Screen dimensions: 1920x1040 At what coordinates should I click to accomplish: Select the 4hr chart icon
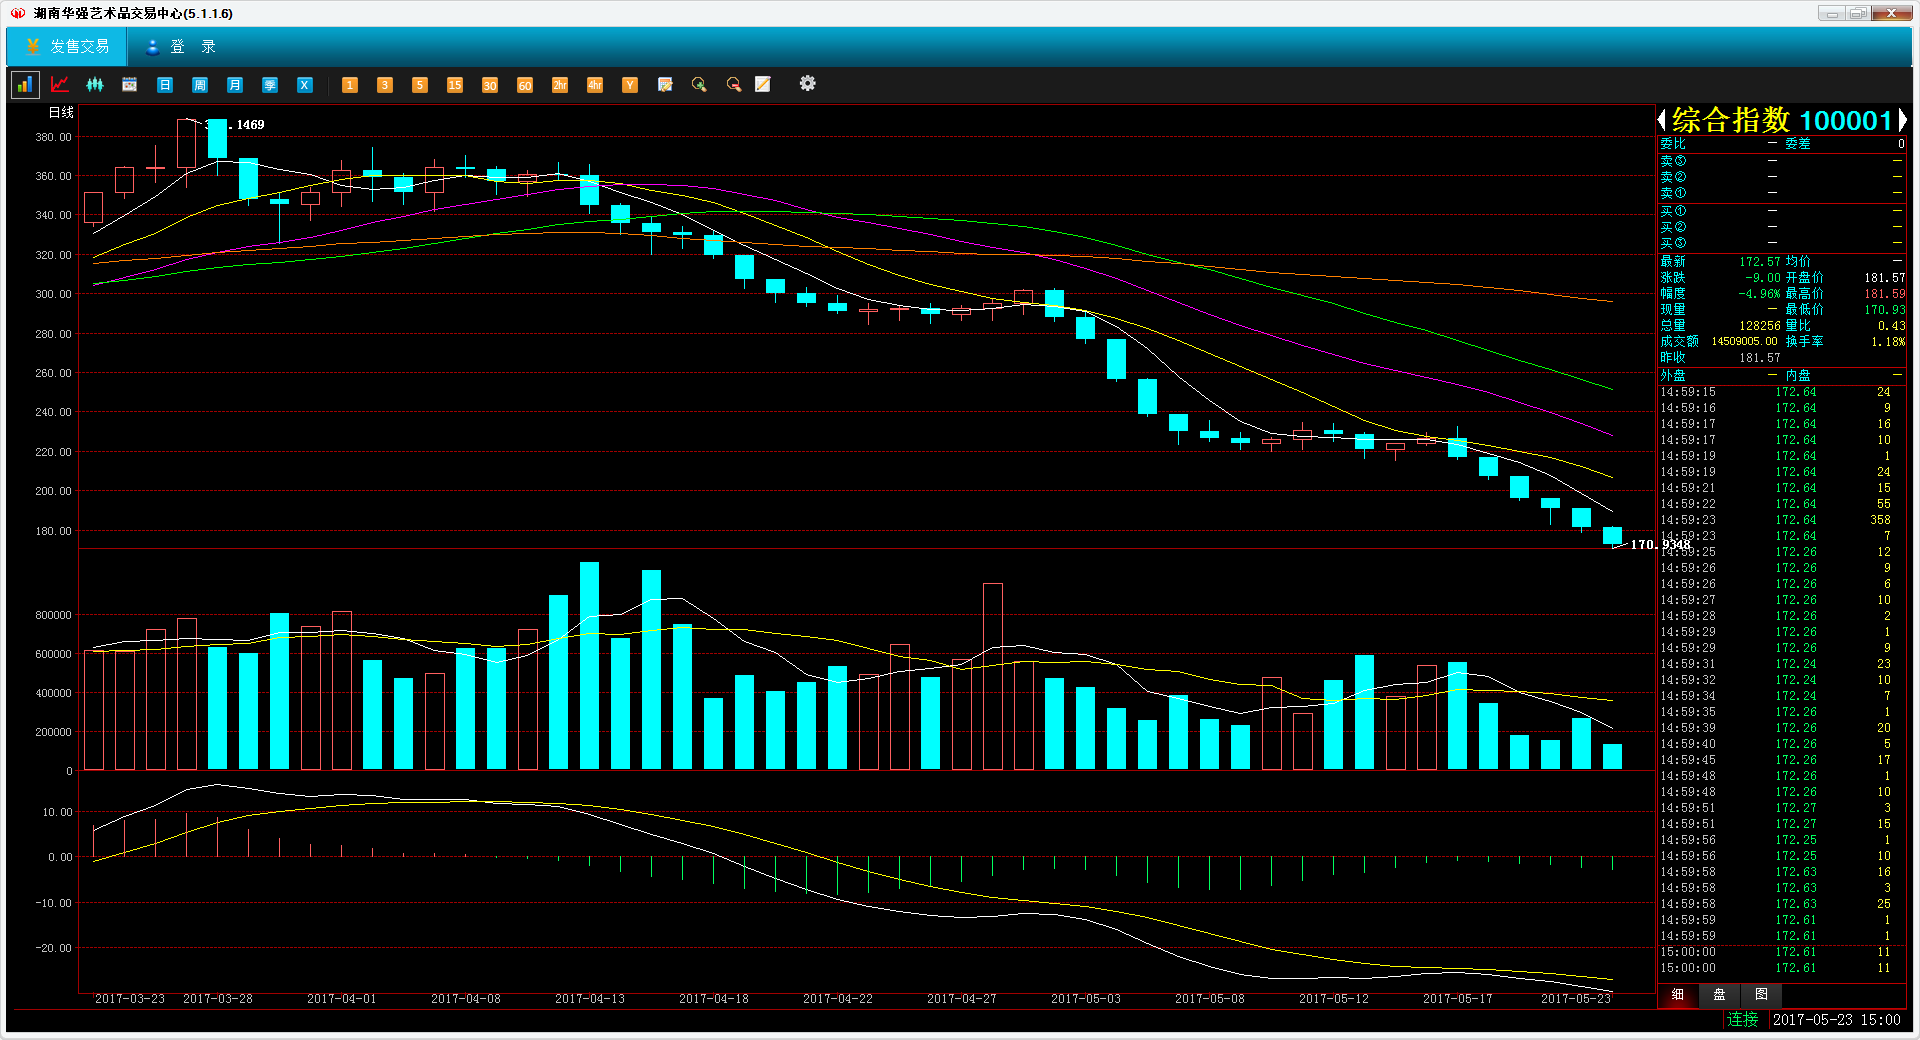[x=595, y=85]
